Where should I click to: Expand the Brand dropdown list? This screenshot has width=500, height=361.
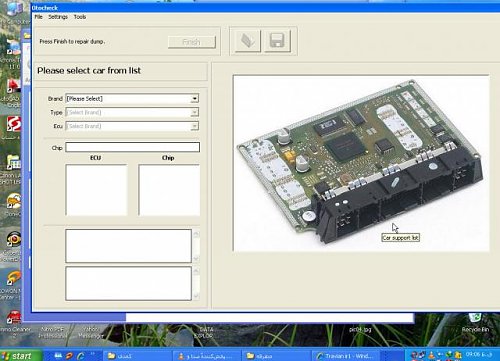194,99
